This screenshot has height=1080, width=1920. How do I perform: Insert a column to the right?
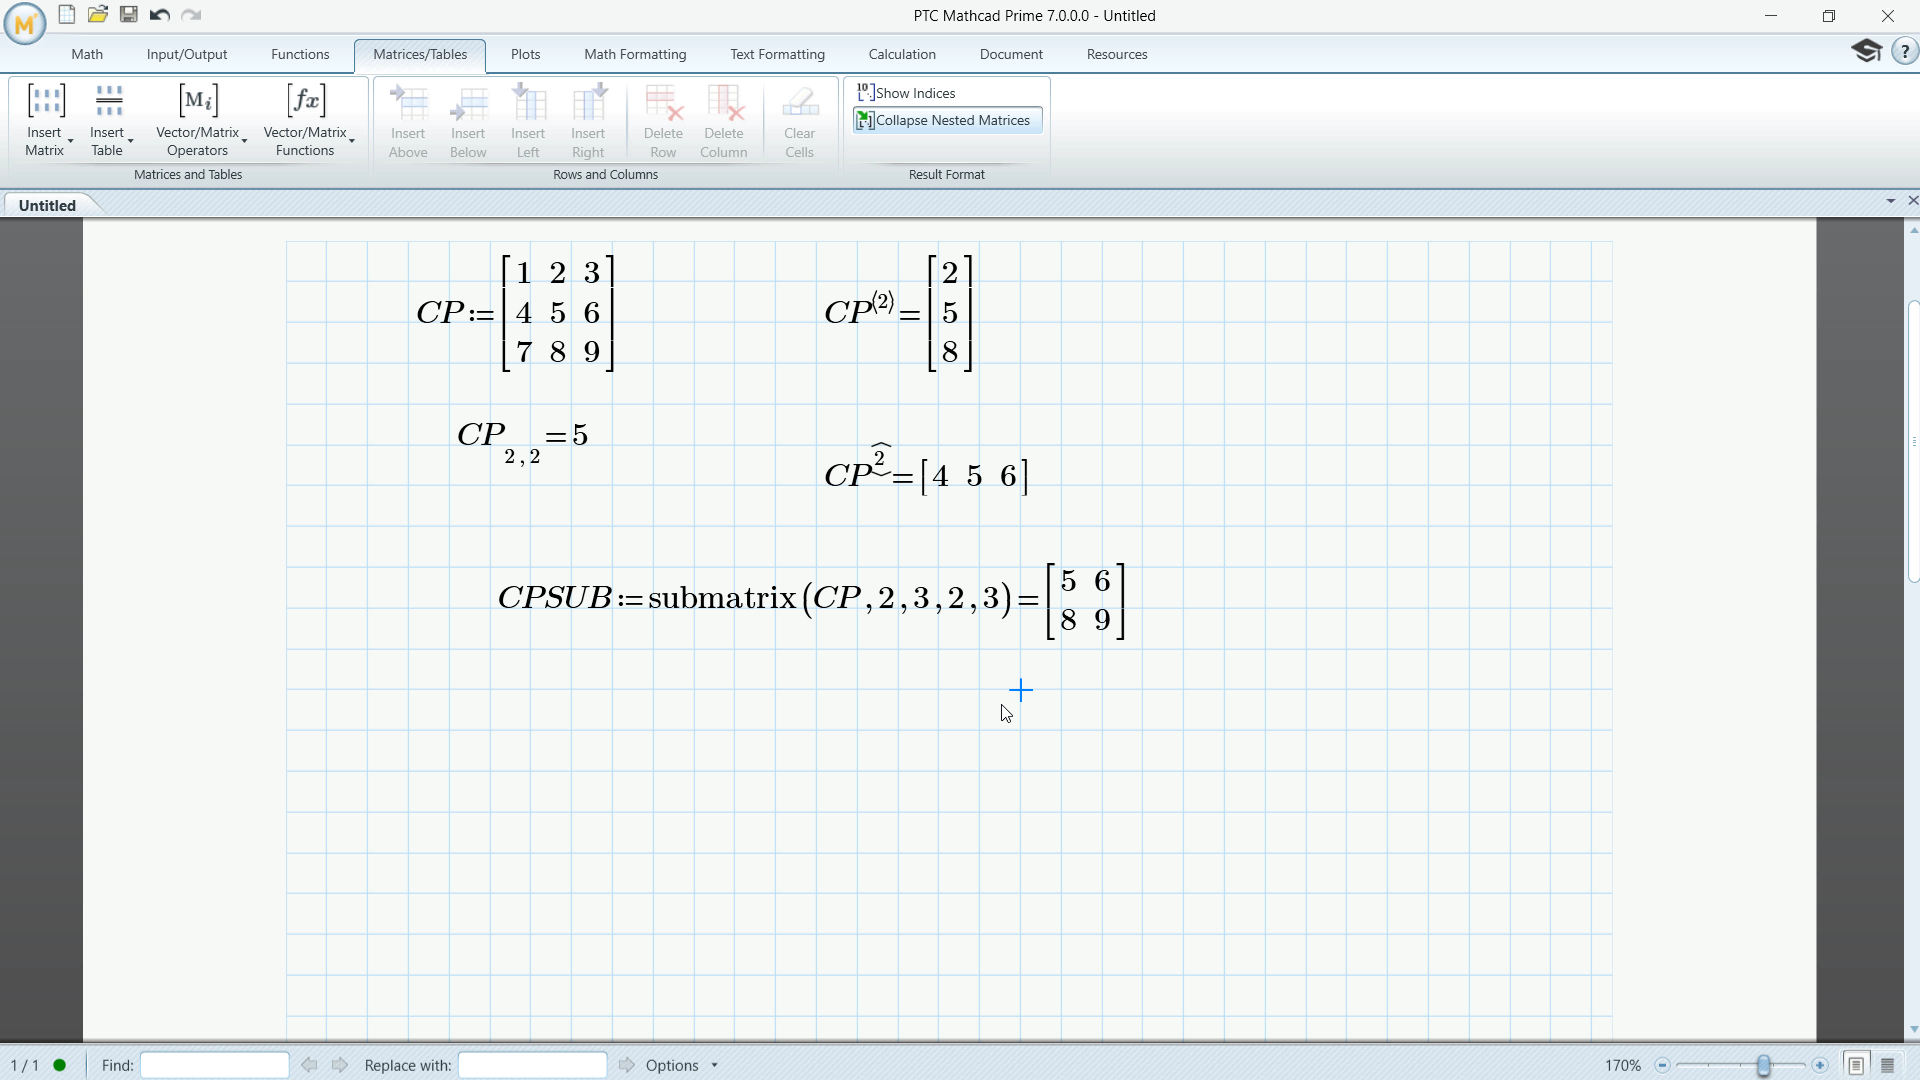click(x=587, y=118)
